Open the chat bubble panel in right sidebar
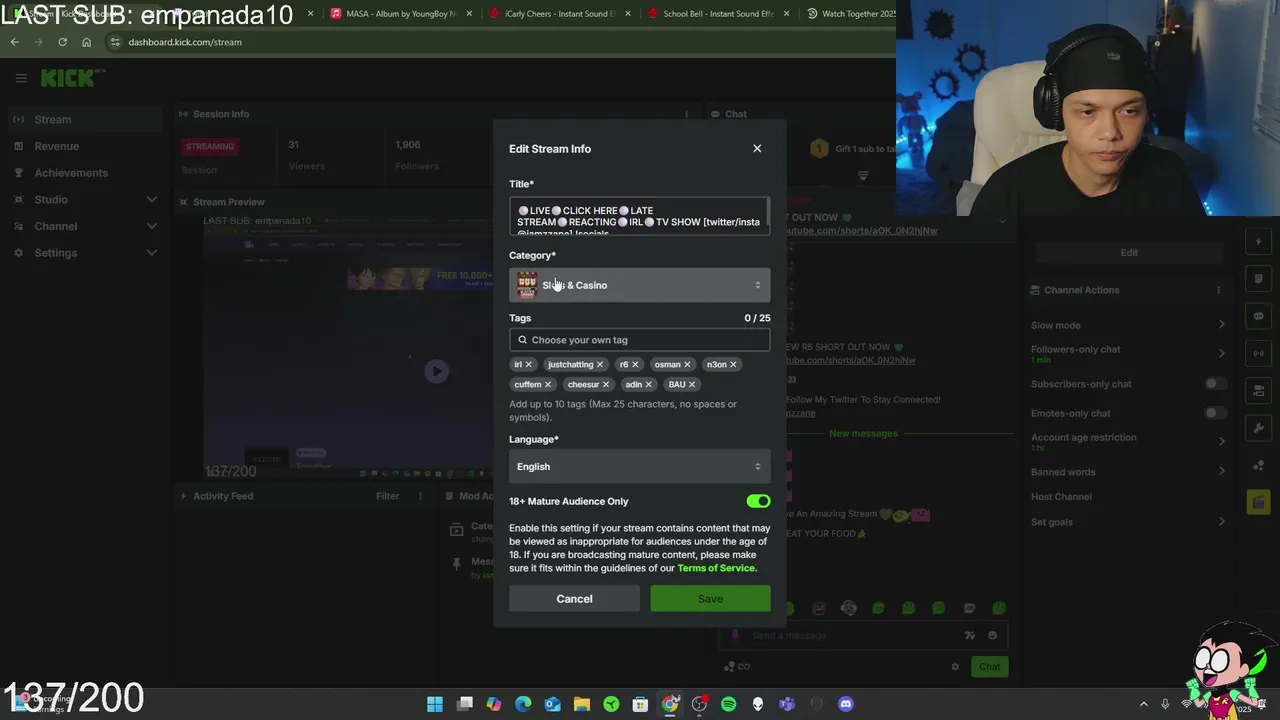The height and width of the screenshot is (720, 1280). coord(1258,316)
